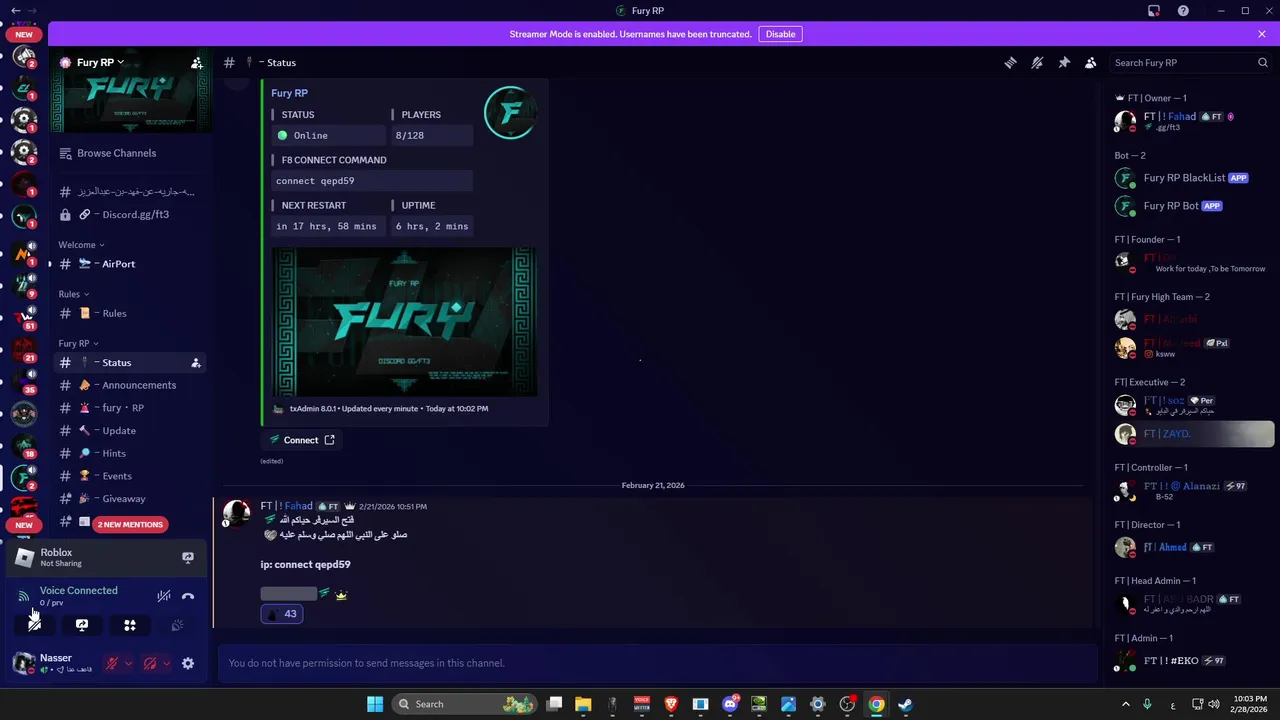Viewport: 1280px width, 720px height.
Task: Open the fury RP text channel
Action: pyautogui.click(x=130, y=408)
